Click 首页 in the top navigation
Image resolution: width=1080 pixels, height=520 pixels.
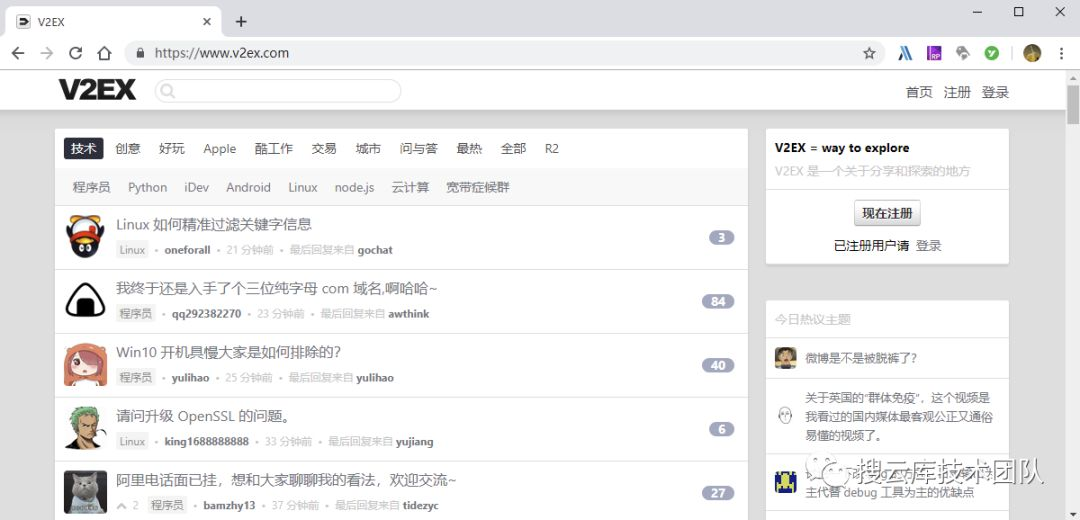point(919,92)
